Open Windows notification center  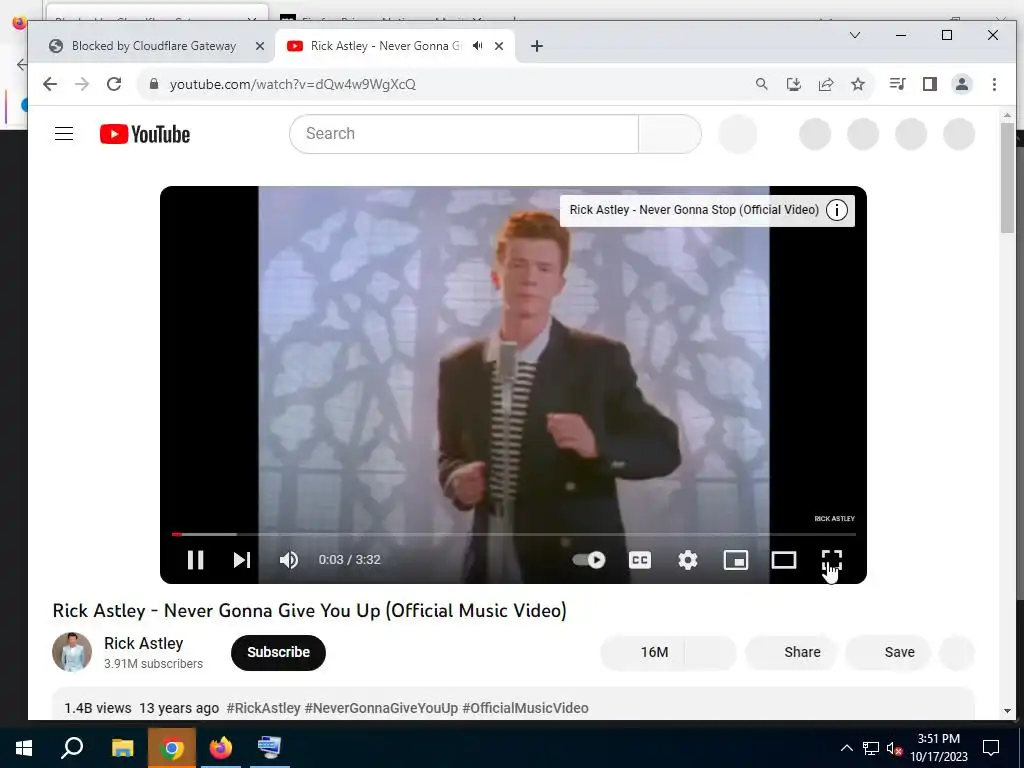[x=991, y=748]
